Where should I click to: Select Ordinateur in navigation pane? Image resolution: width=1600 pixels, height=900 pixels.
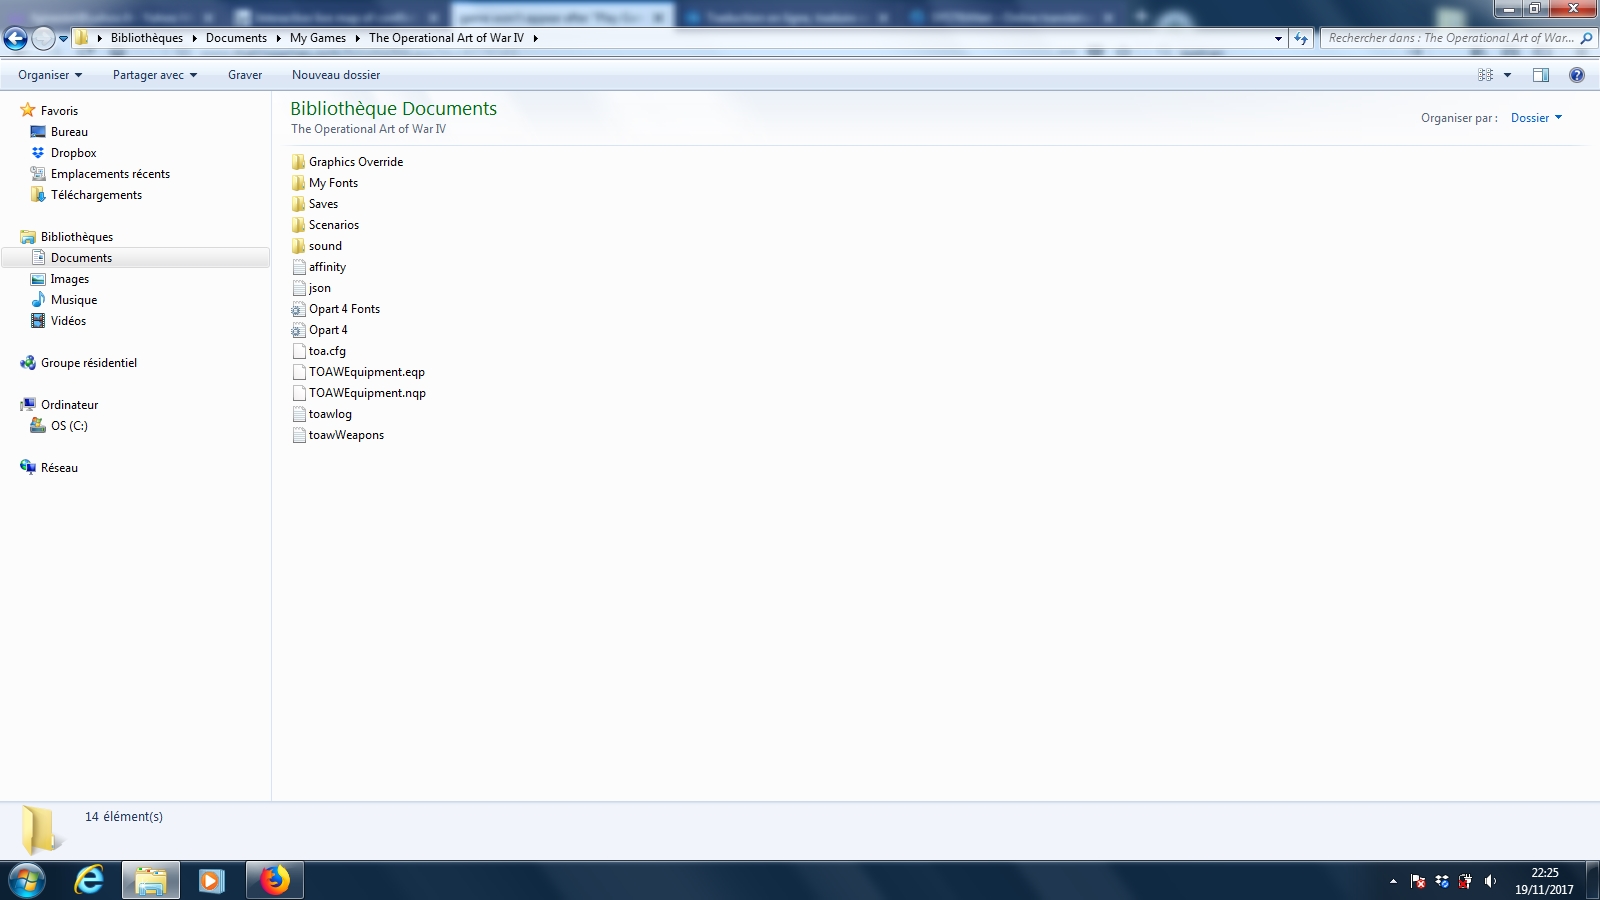click(69, 405)
